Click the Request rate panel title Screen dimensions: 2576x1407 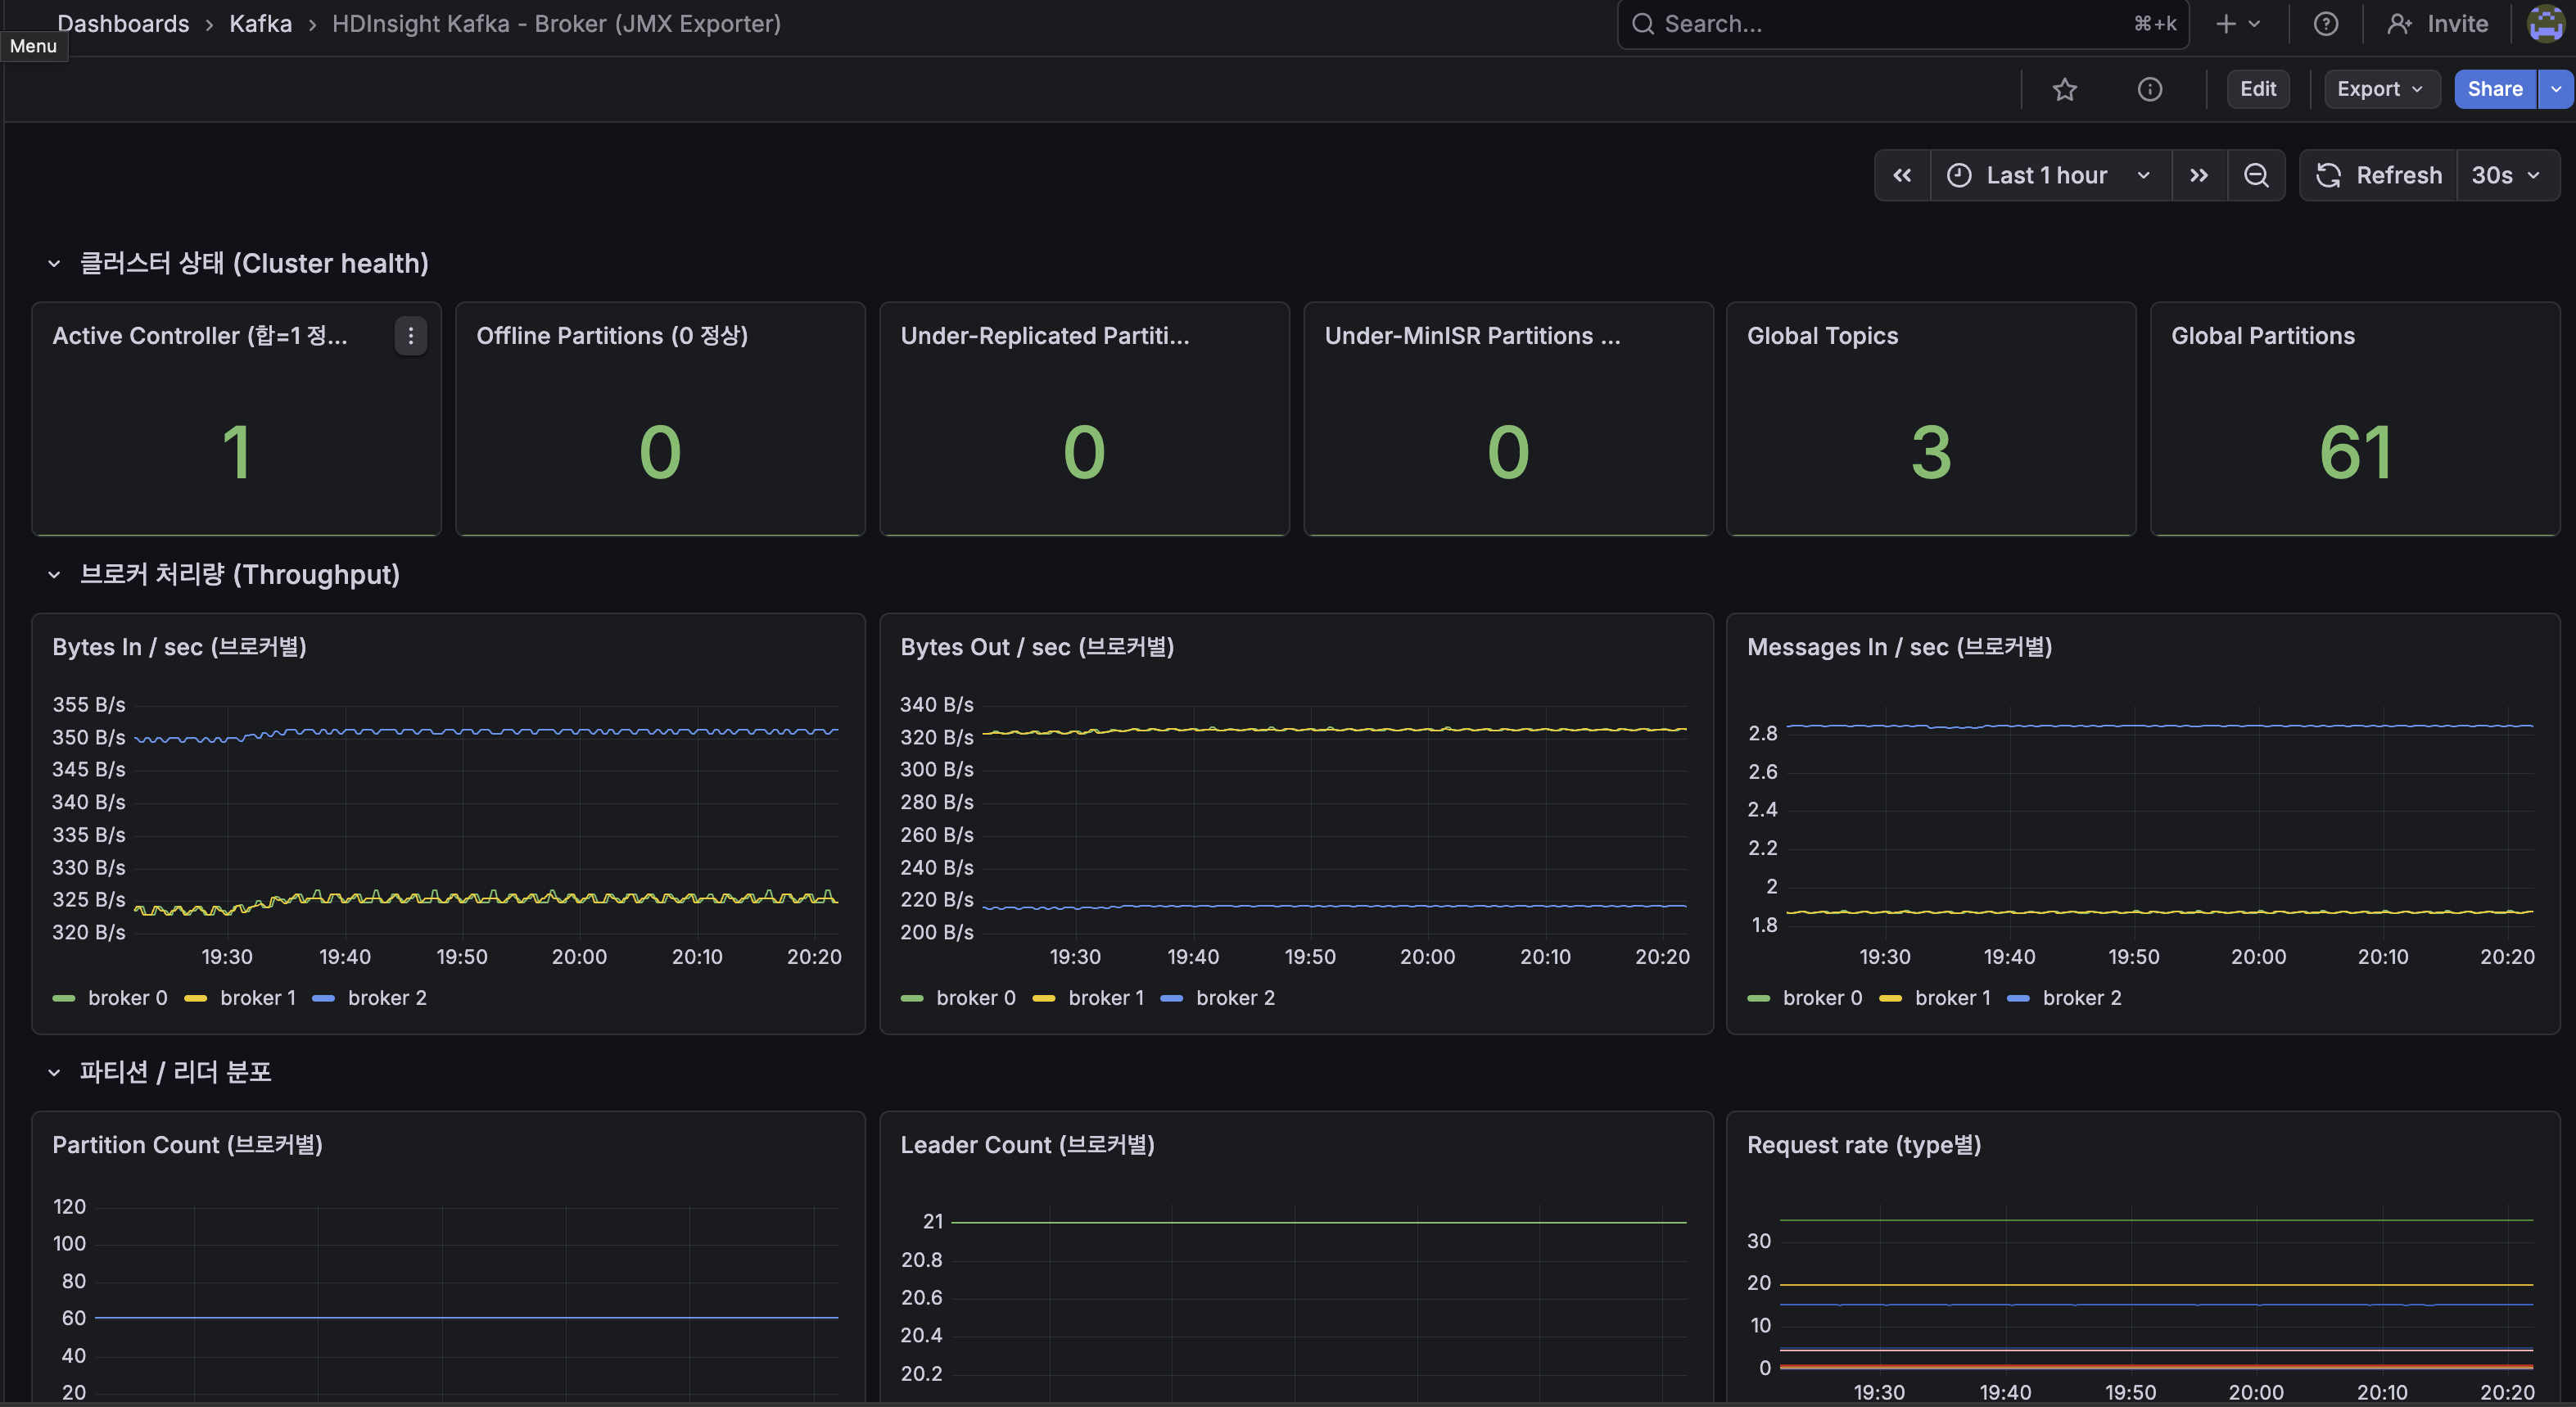1864,1145
